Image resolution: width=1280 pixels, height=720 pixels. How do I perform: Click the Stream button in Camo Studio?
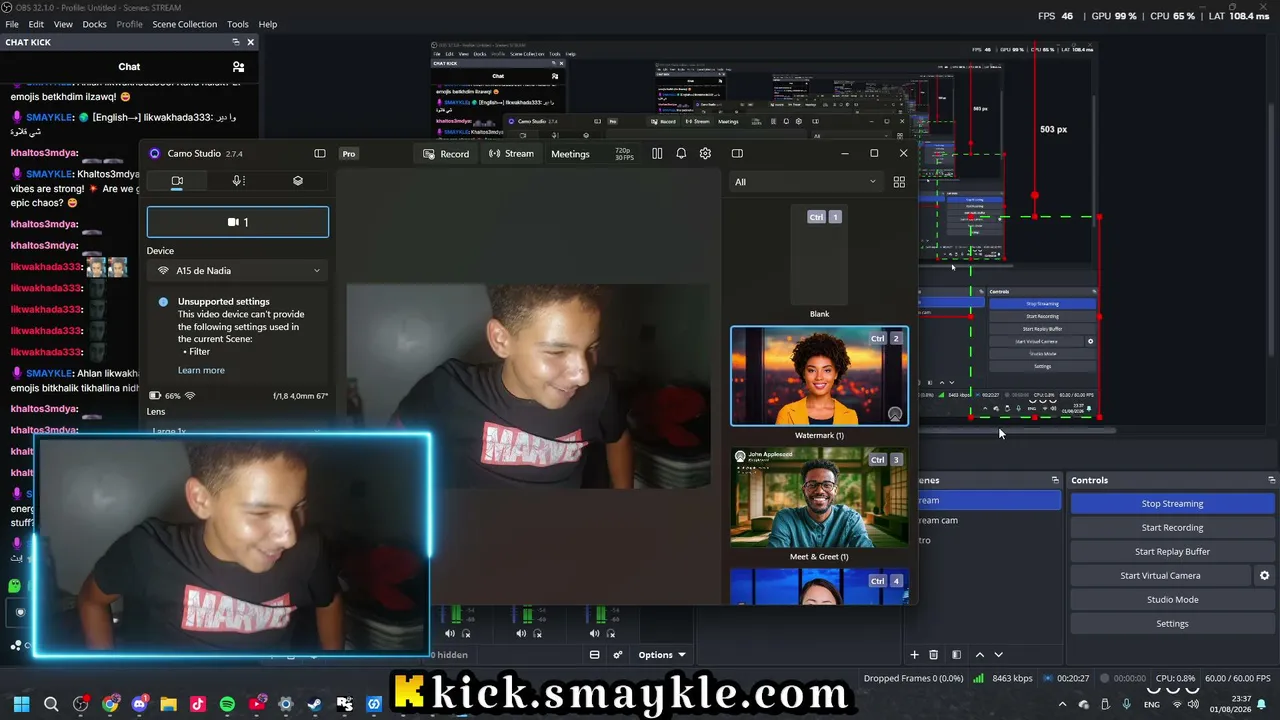(x=511, y=154)
